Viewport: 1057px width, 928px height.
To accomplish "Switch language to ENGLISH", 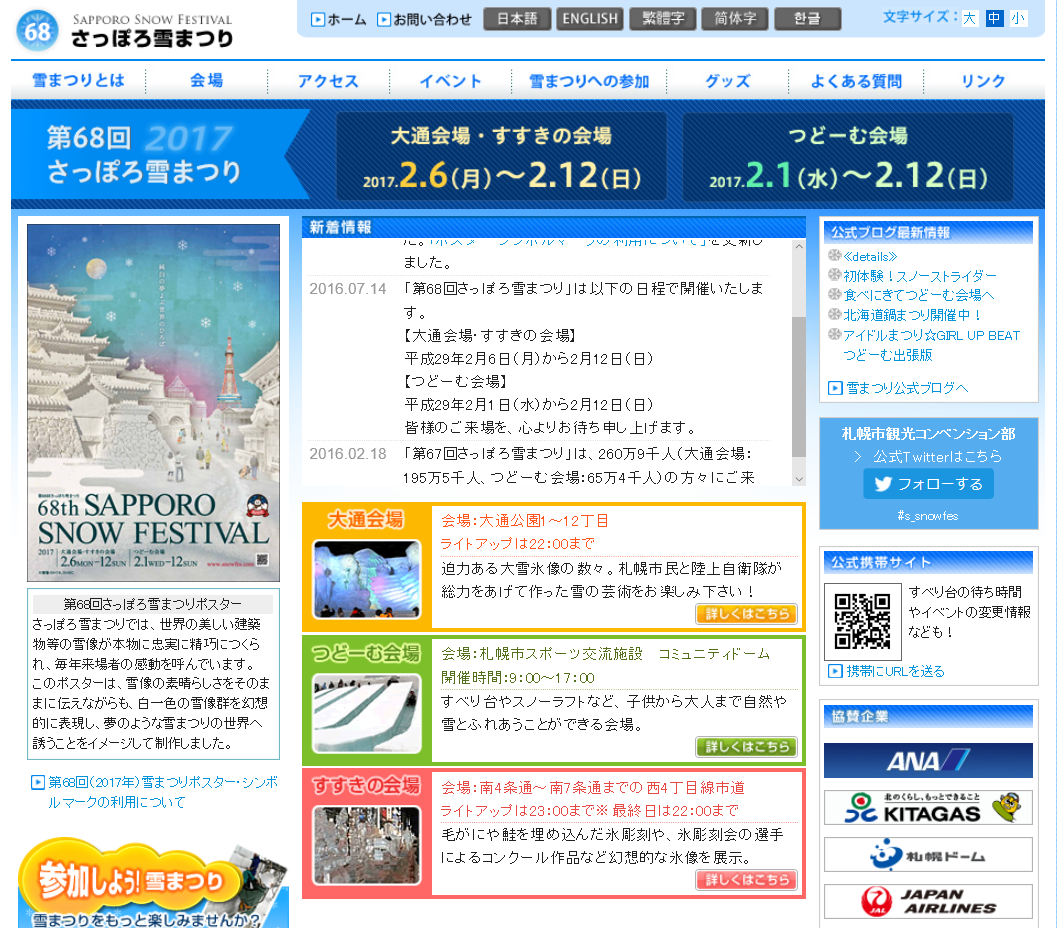I will pos(590,19).
